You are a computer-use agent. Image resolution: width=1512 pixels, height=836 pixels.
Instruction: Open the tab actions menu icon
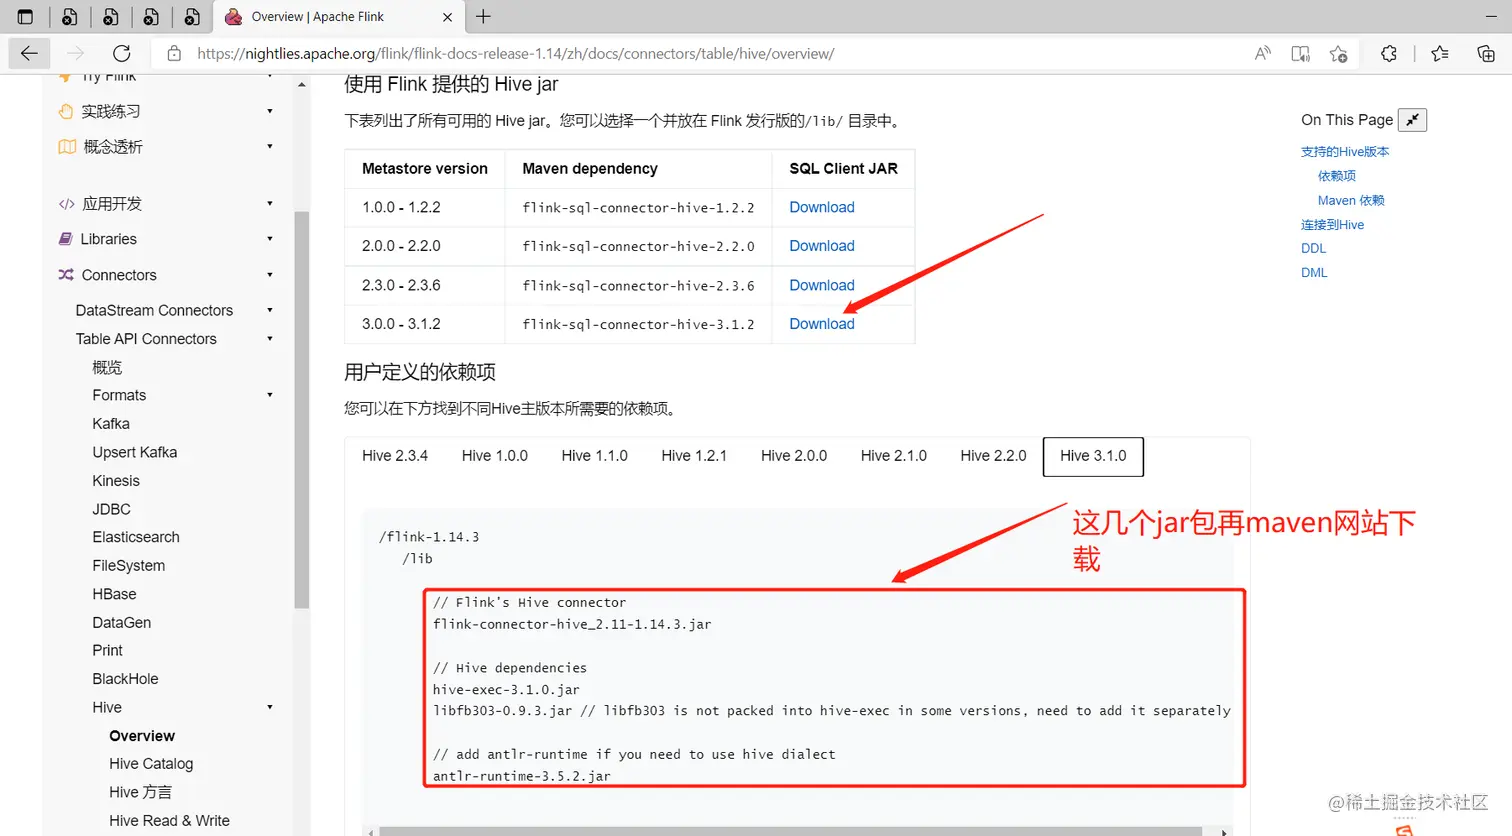tap(26, 16)
